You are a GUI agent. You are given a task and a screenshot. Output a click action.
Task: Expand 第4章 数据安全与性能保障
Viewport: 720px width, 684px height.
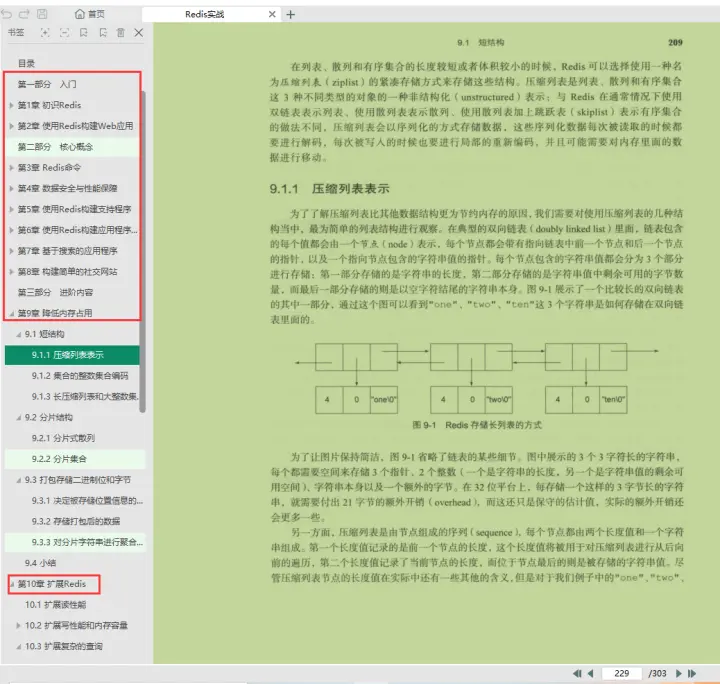11,188
